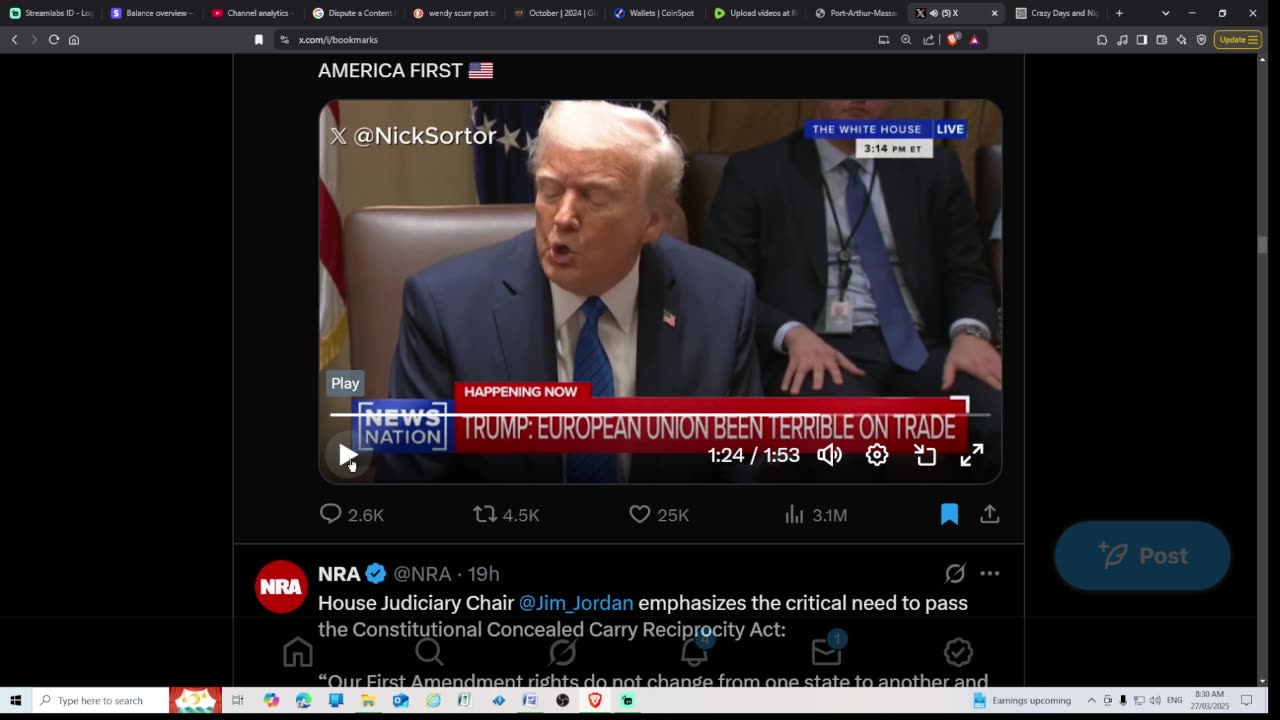Go back in browser history
Screen dimensions: 1280x720
(x=14, y=39)
